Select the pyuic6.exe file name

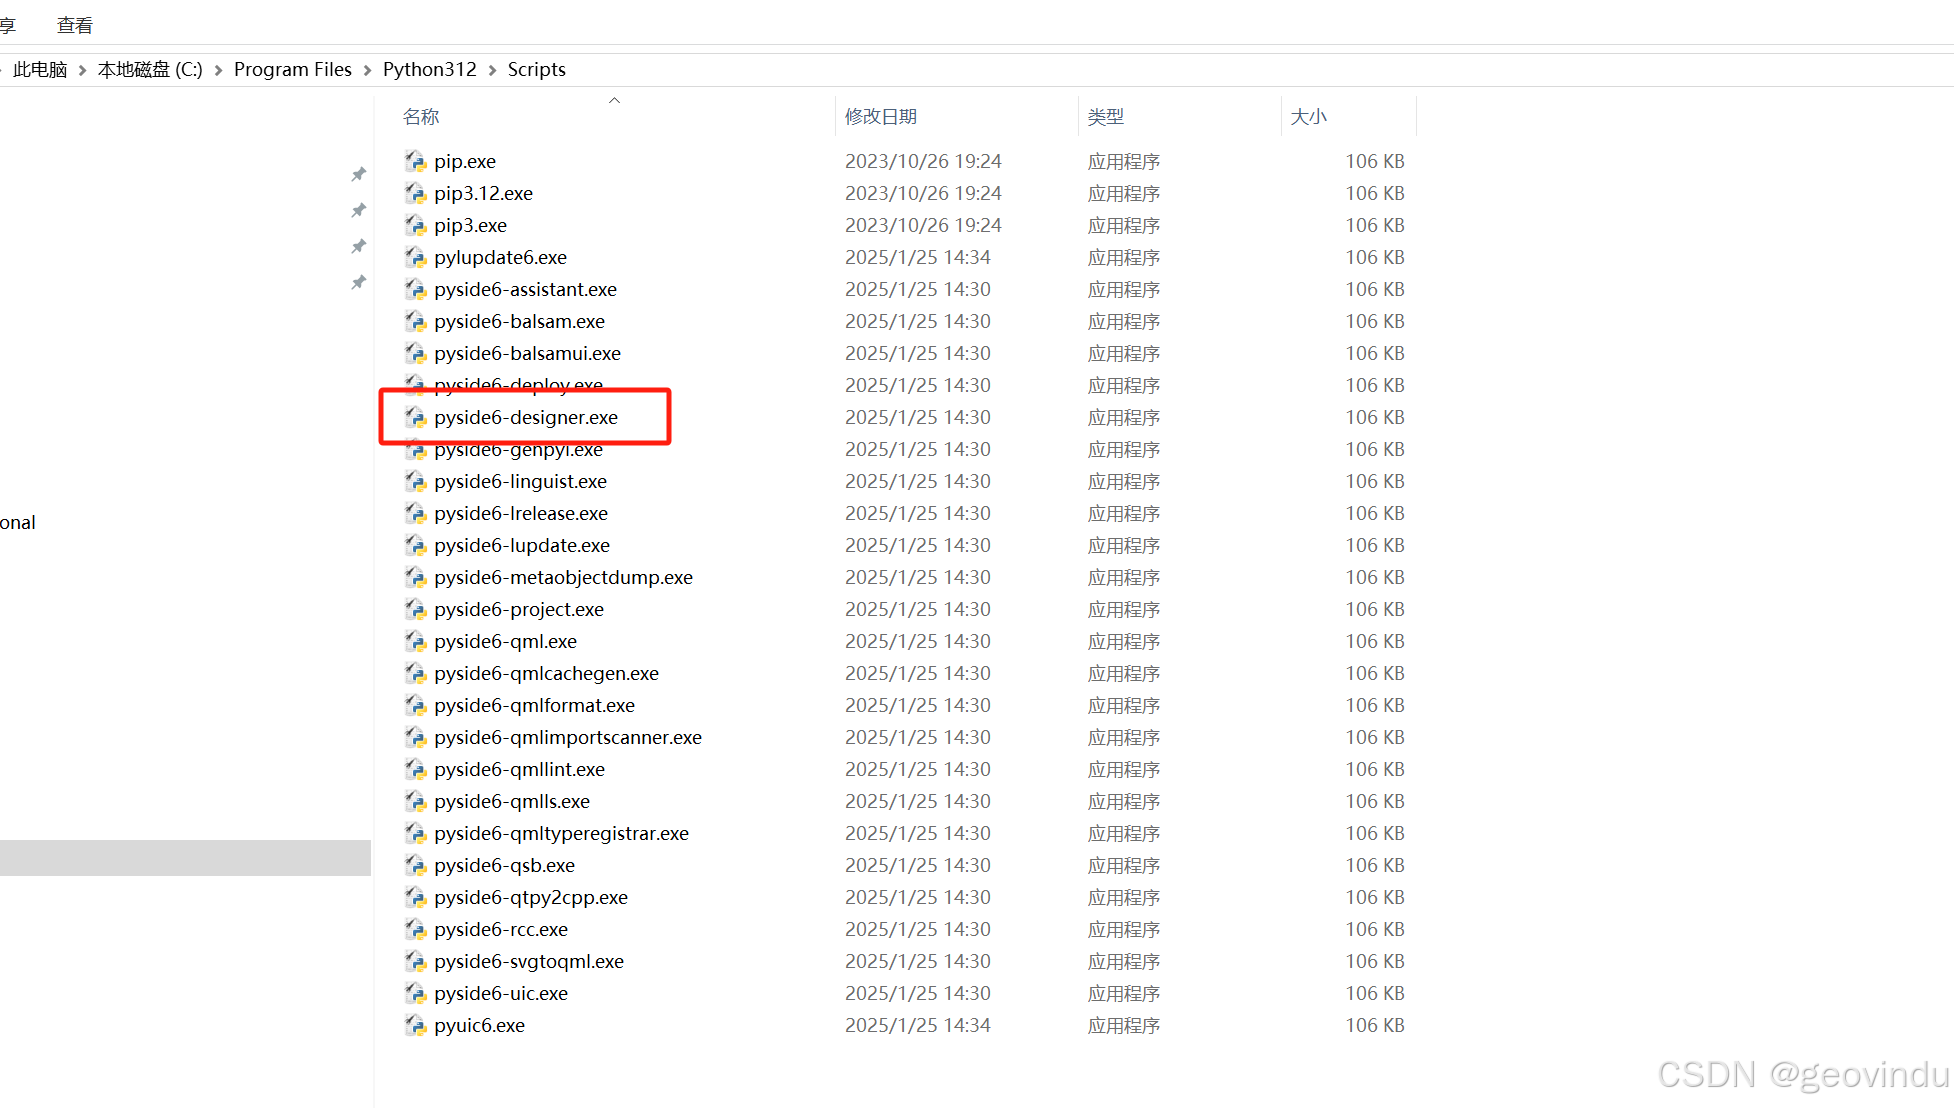coord(480,1025)
